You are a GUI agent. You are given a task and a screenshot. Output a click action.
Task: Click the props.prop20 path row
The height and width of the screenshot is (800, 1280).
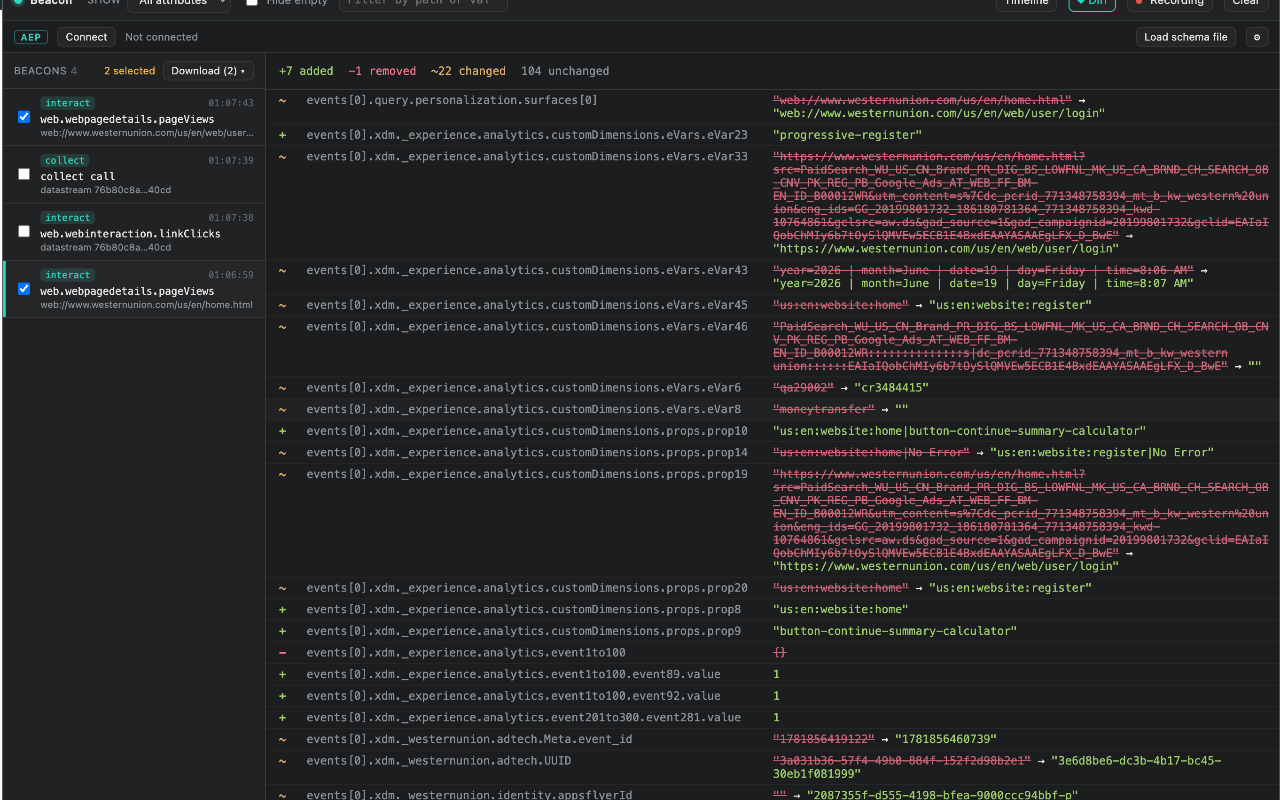pyautogui.click(x=527, y=588)
